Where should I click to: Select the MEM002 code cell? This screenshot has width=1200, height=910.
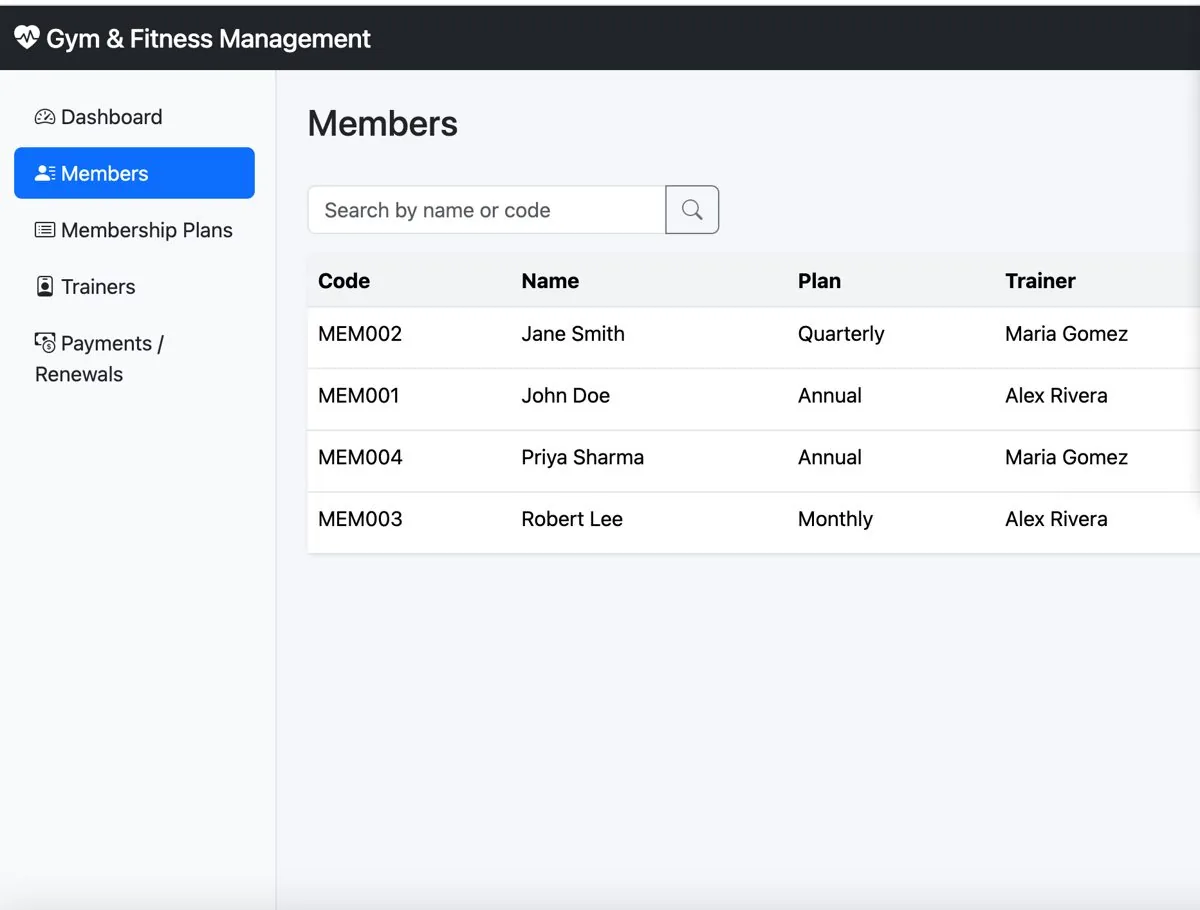pyautogui.click(x=360, y=334)
